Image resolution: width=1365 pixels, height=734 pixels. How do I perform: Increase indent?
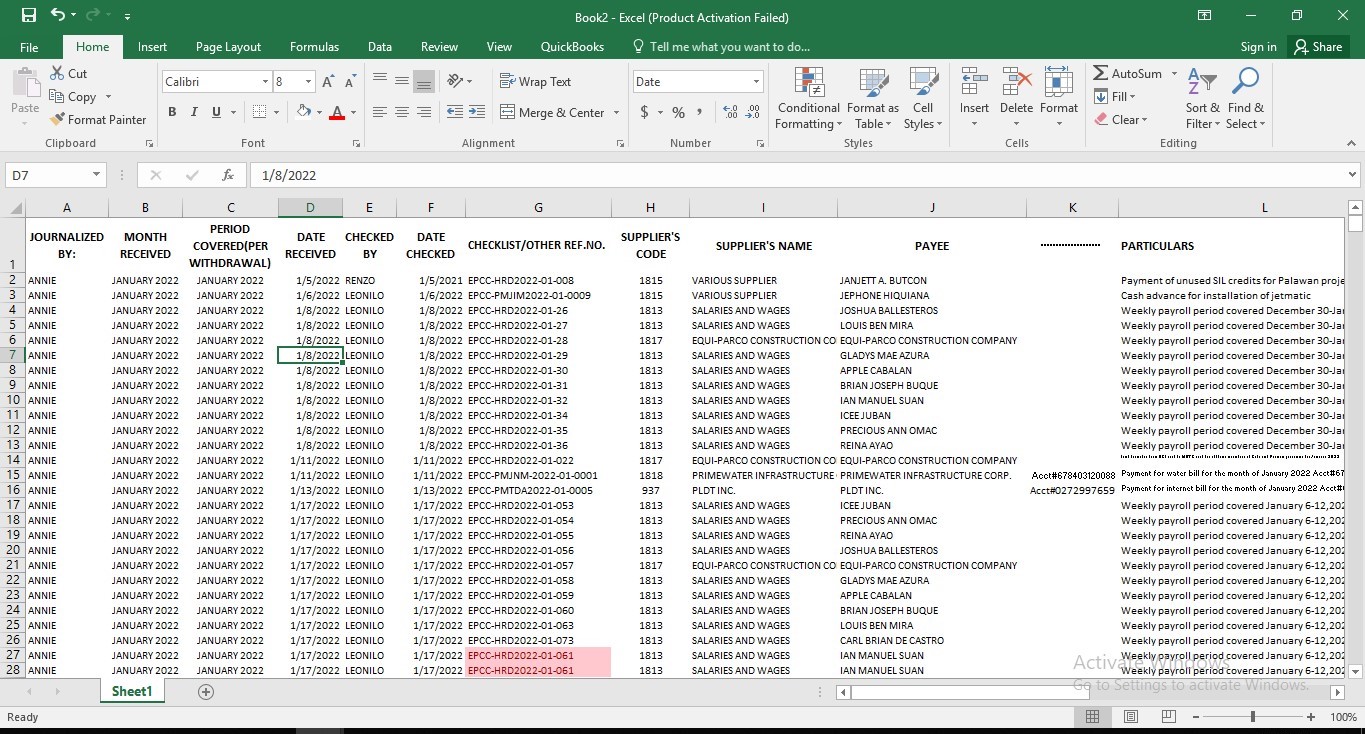point(476,113)
